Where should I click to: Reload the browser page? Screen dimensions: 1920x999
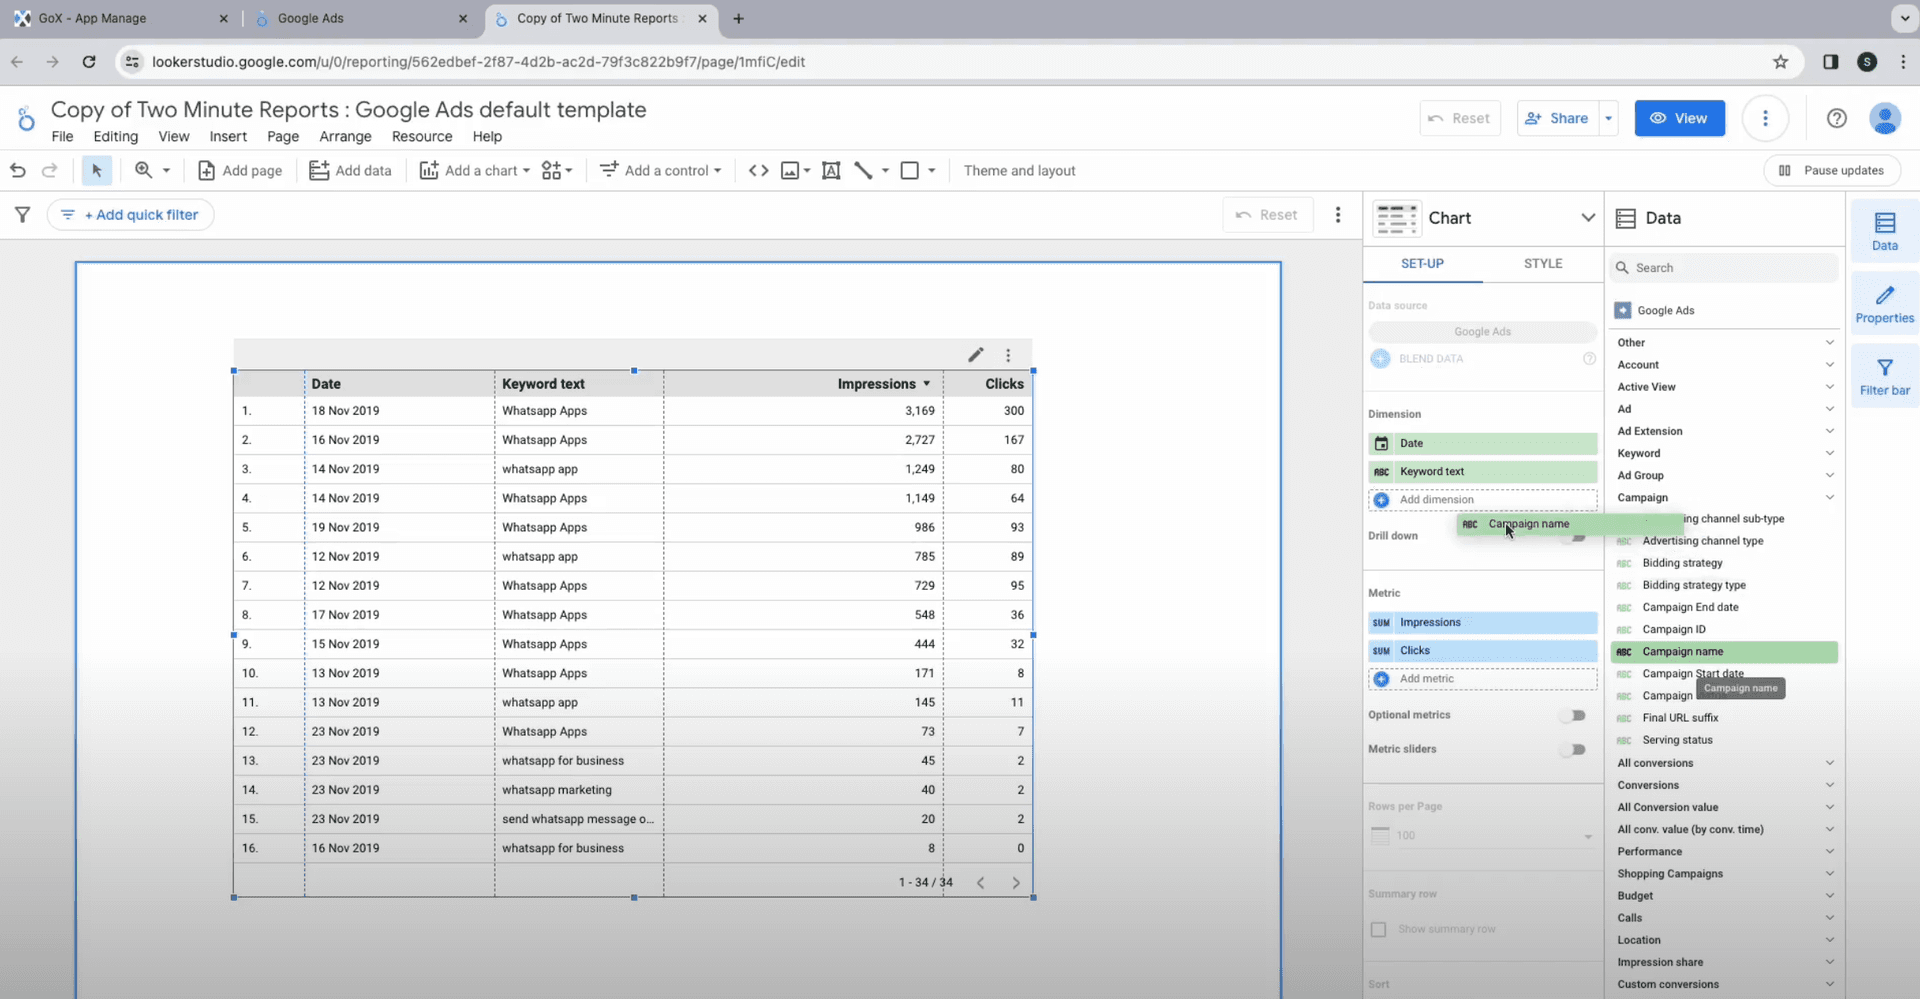click(89, 62)
